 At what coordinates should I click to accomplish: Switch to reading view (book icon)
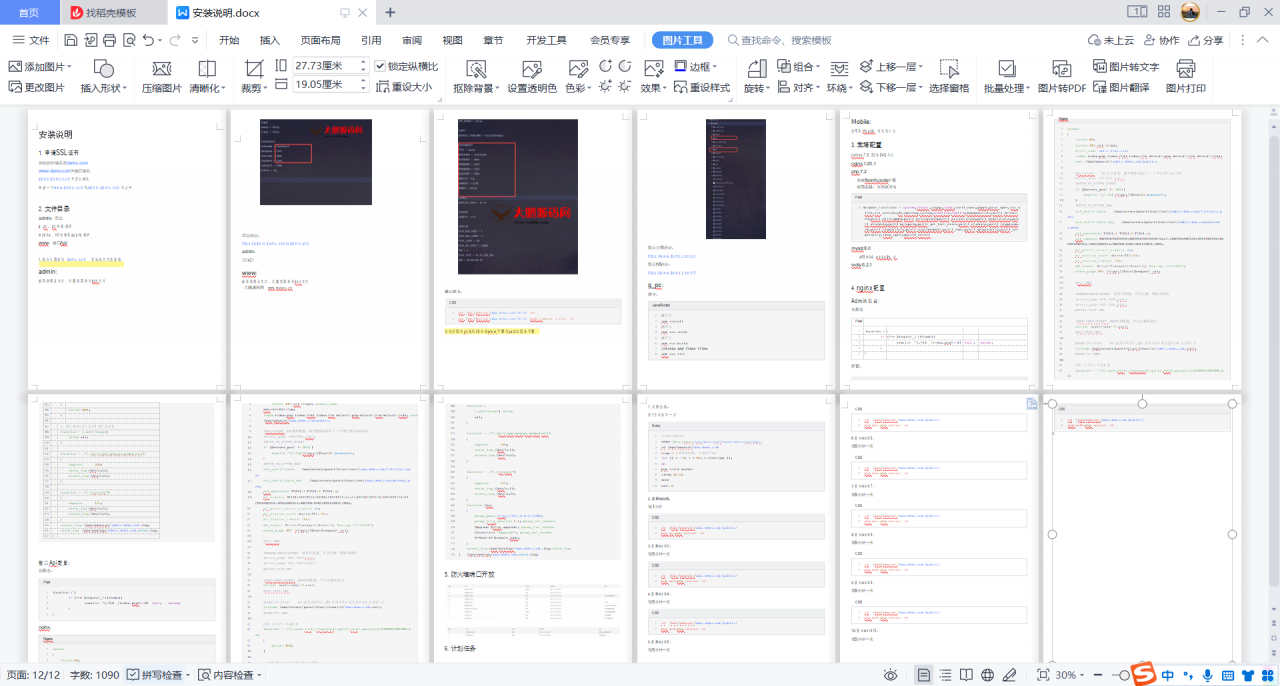(x=967, y=675)
